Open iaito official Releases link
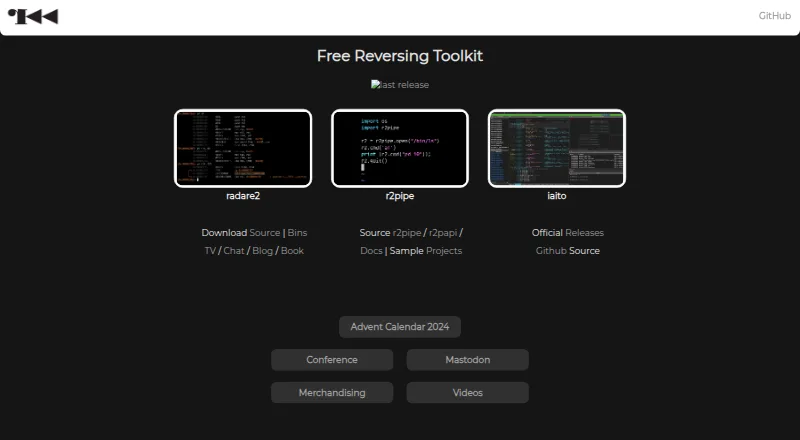This screenshot has height=440, width=800. pyautogui.click(x=584, y=233)
